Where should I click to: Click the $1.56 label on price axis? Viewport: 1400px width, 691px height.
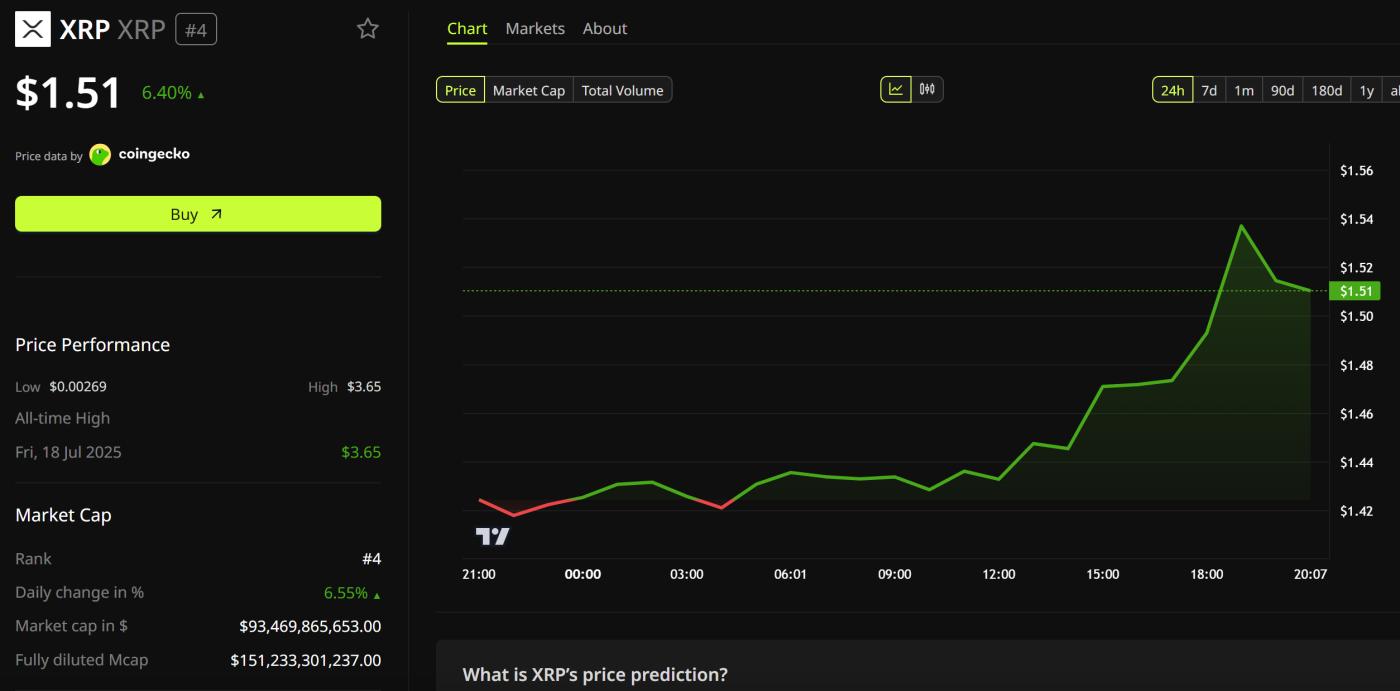tap(1357, 171)
